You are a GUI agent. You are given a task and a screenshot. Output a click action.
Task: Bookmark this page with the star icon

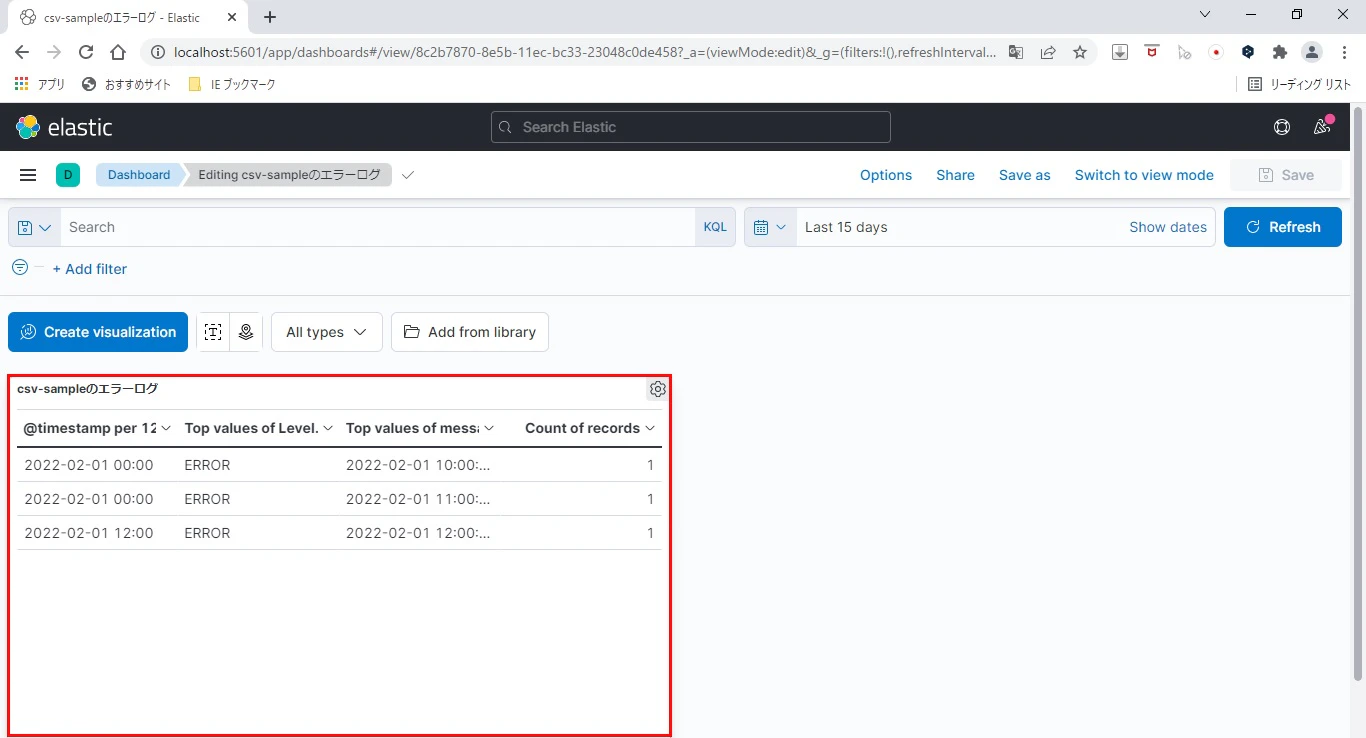1080,52
